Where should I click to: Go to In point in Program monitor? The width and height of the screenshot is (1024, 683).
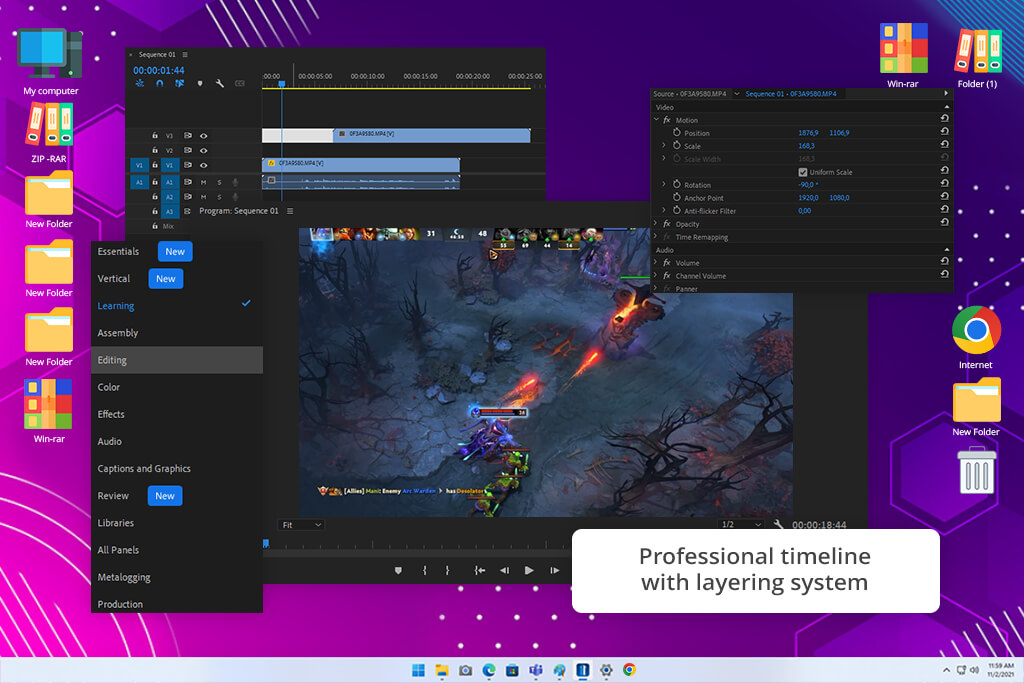479,571
